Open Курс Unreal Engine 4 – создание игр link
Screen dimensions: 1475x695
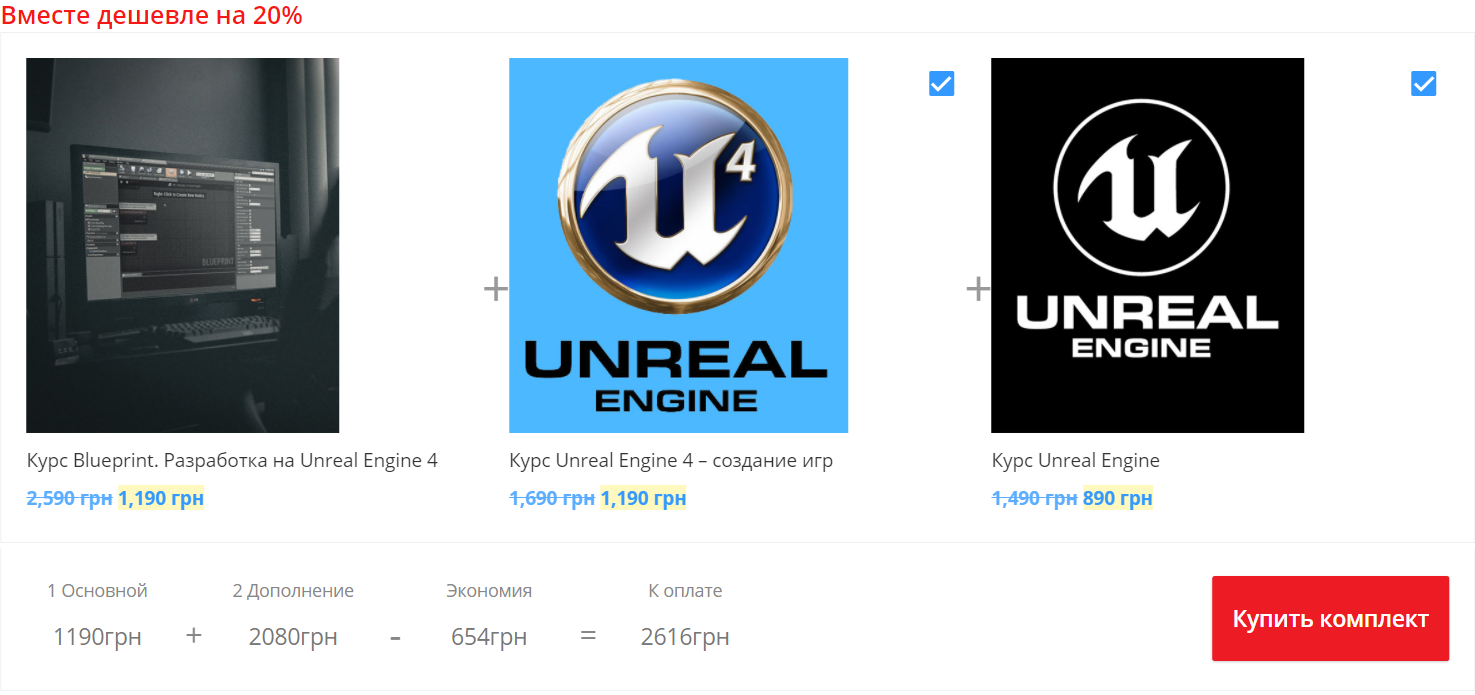click(x=671, y=461)
